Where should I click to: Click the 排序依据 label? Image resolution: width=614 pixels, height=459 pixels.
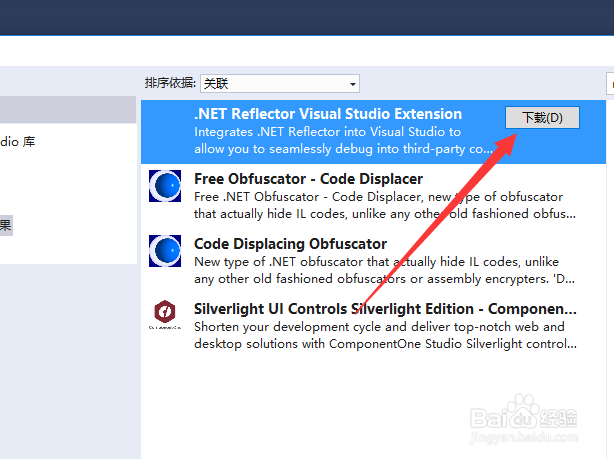coord(170,83)
